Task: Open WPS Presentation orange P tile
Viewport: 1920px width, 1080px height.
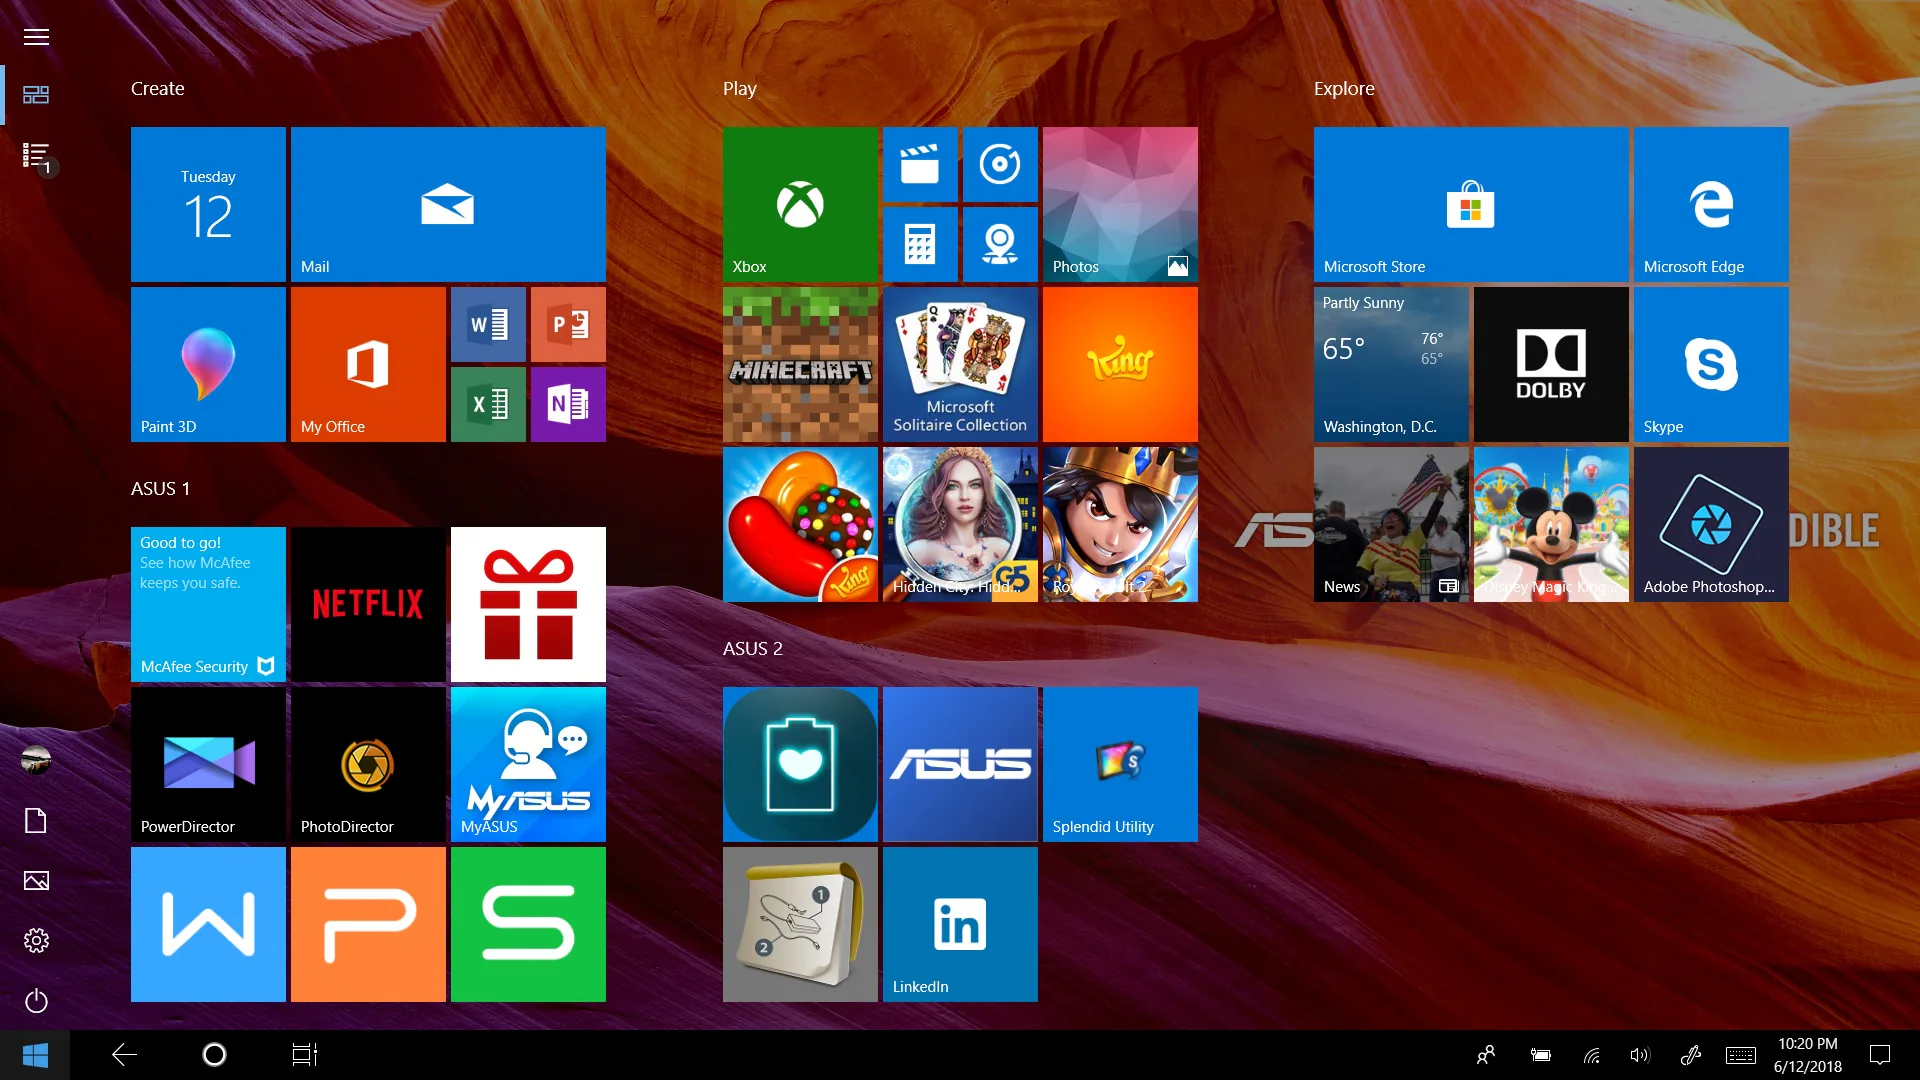Action: pos(368,924)
